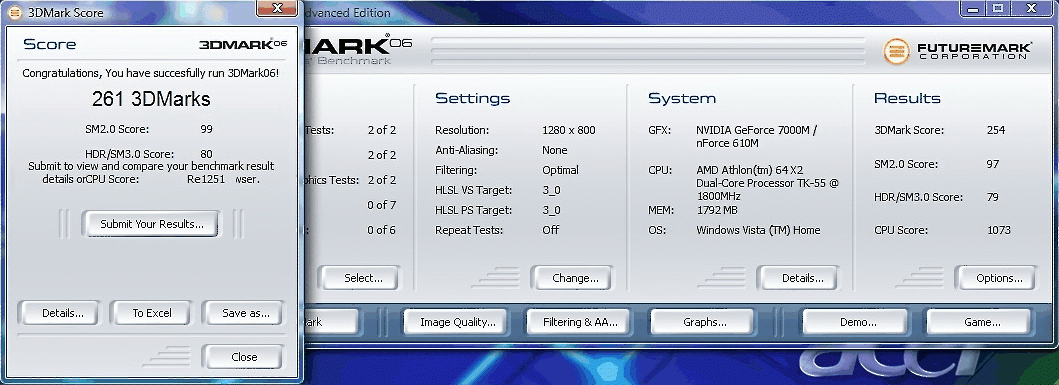Click the System section heading
1059x385 pixels.
pyautogui.click(x=682, y=99)
